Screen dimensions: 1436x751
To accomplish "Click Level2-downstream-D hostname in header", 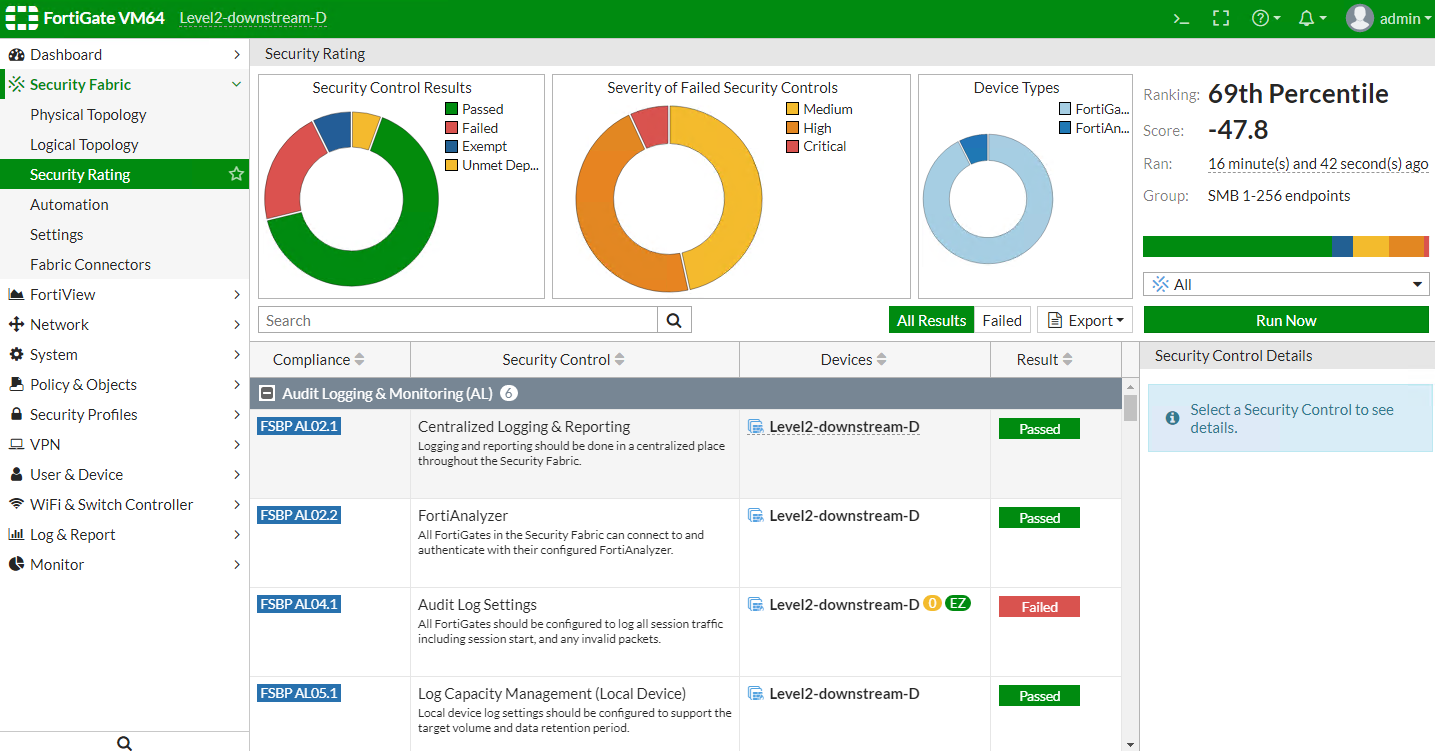I will coord(253,18).
